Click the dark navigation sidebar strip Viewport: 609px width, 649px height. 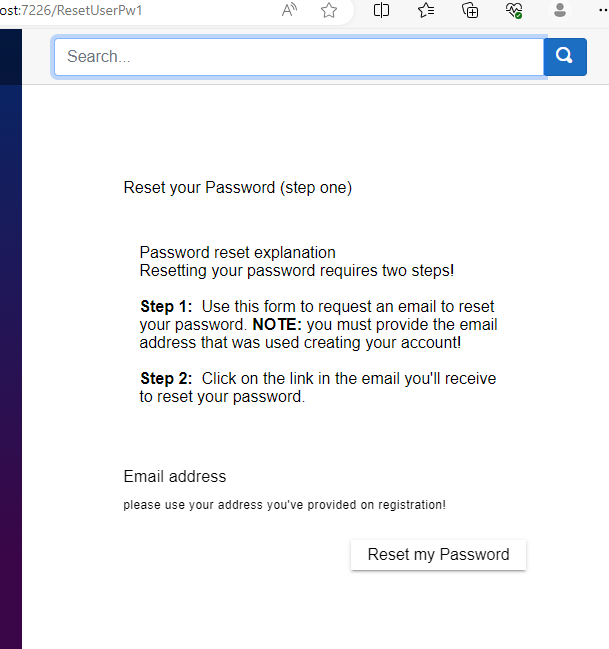pyautogui.click(x=11, y=339)
